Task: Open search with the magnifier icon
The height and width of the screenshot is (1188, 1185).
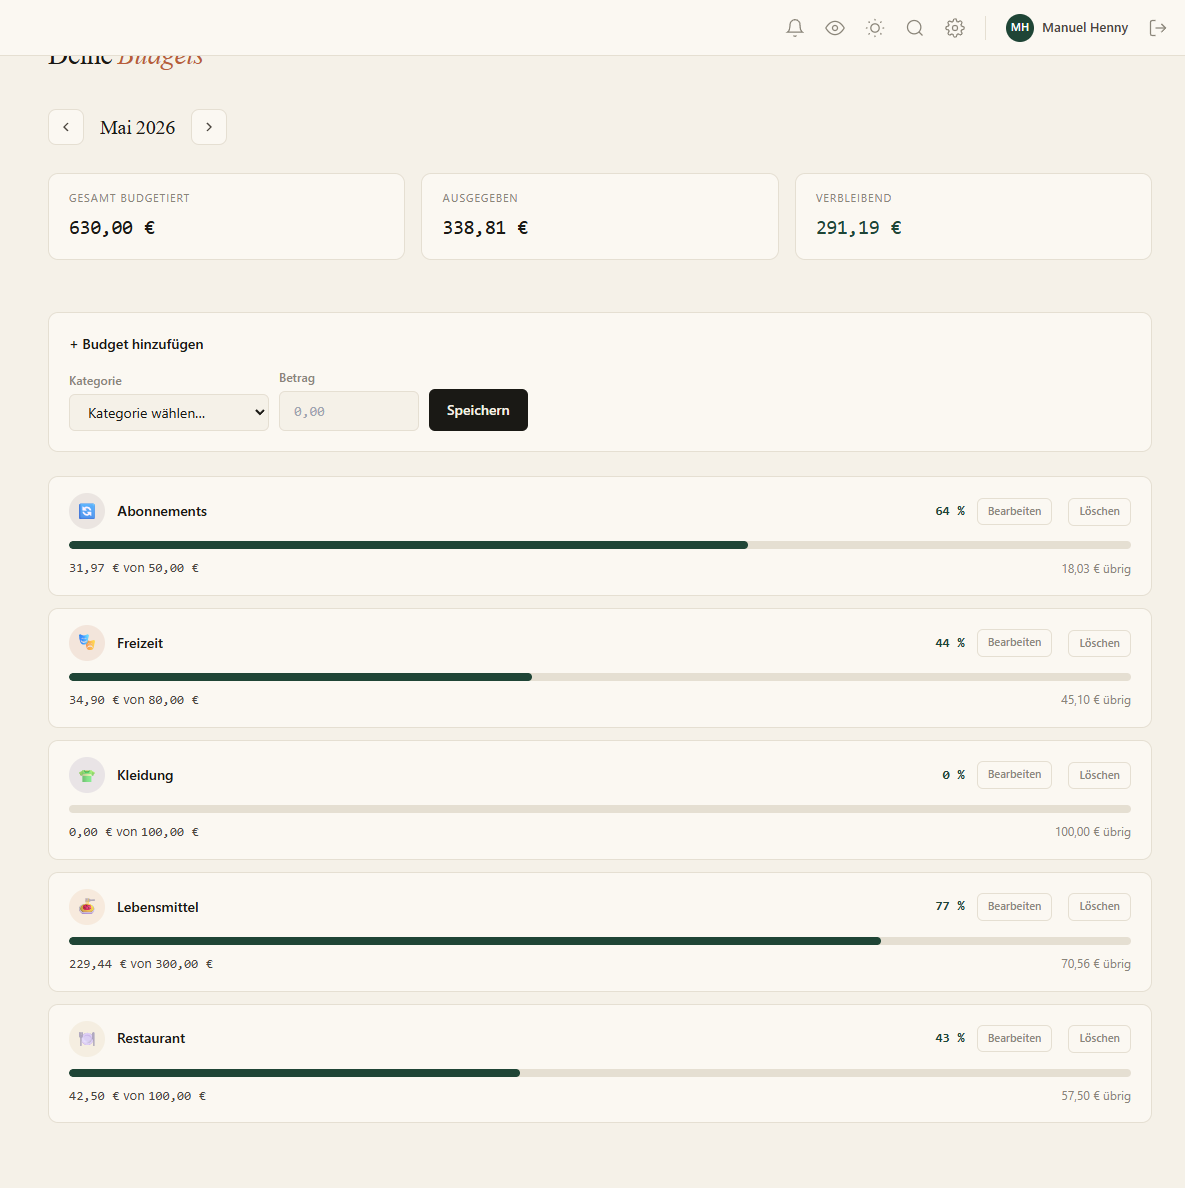Action: [x=915, y=28]
